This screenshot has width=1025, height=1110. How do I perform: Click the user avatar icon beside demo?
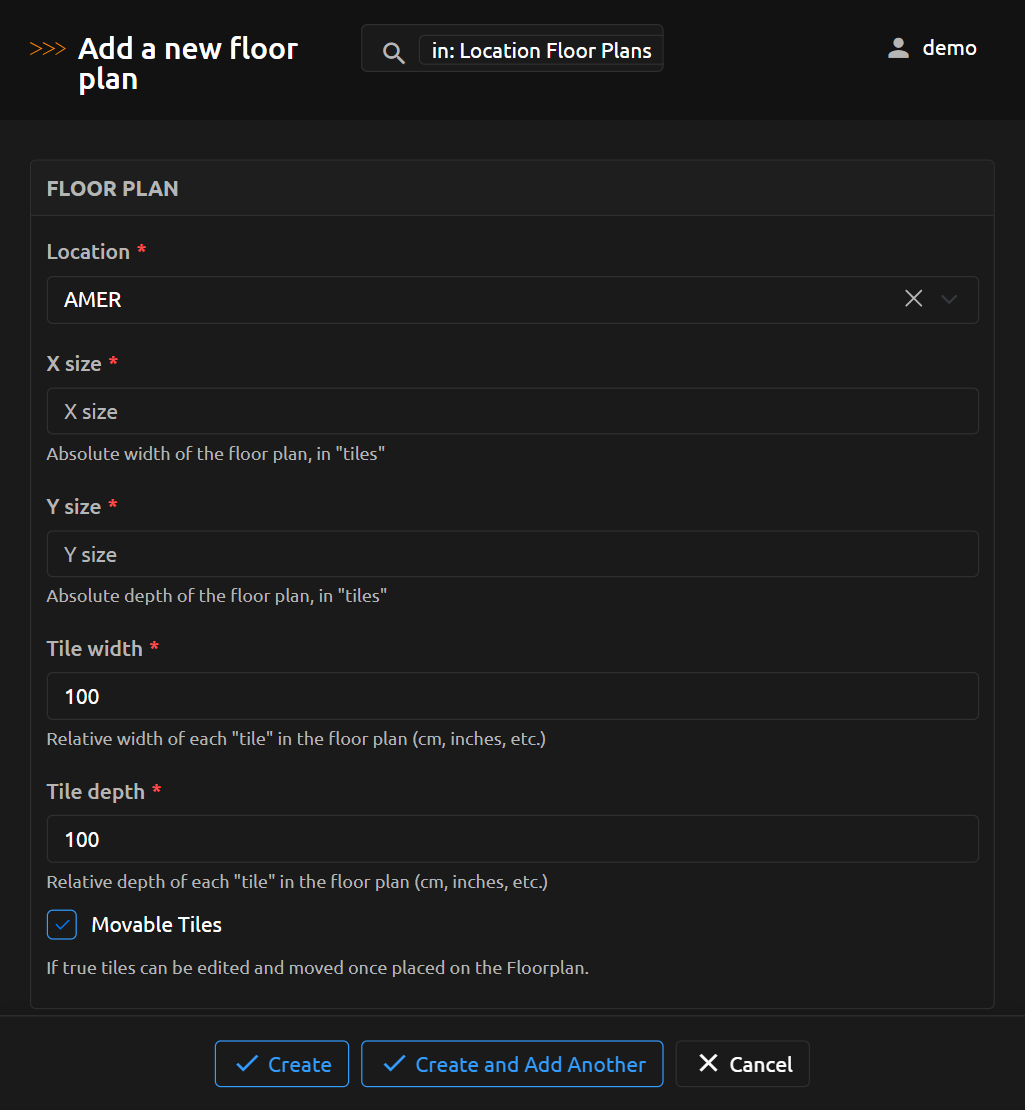click(x=898, y=48)
